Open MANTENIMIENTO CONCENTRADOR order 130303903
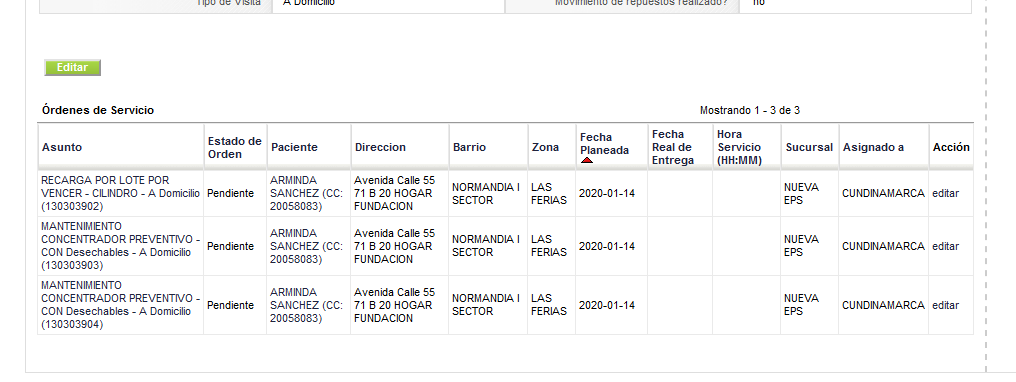Viewport: 1016px width, 382px height. (121, 246)
